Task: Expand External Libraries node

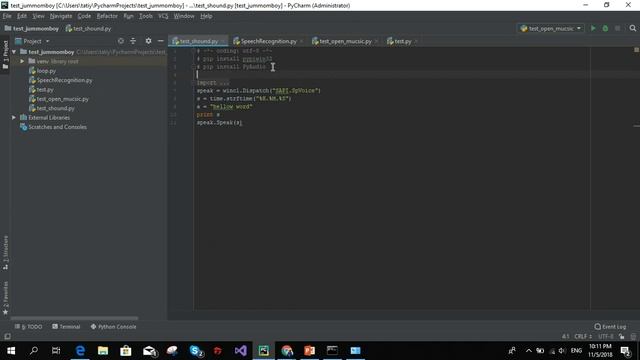Action: (14, 118)
